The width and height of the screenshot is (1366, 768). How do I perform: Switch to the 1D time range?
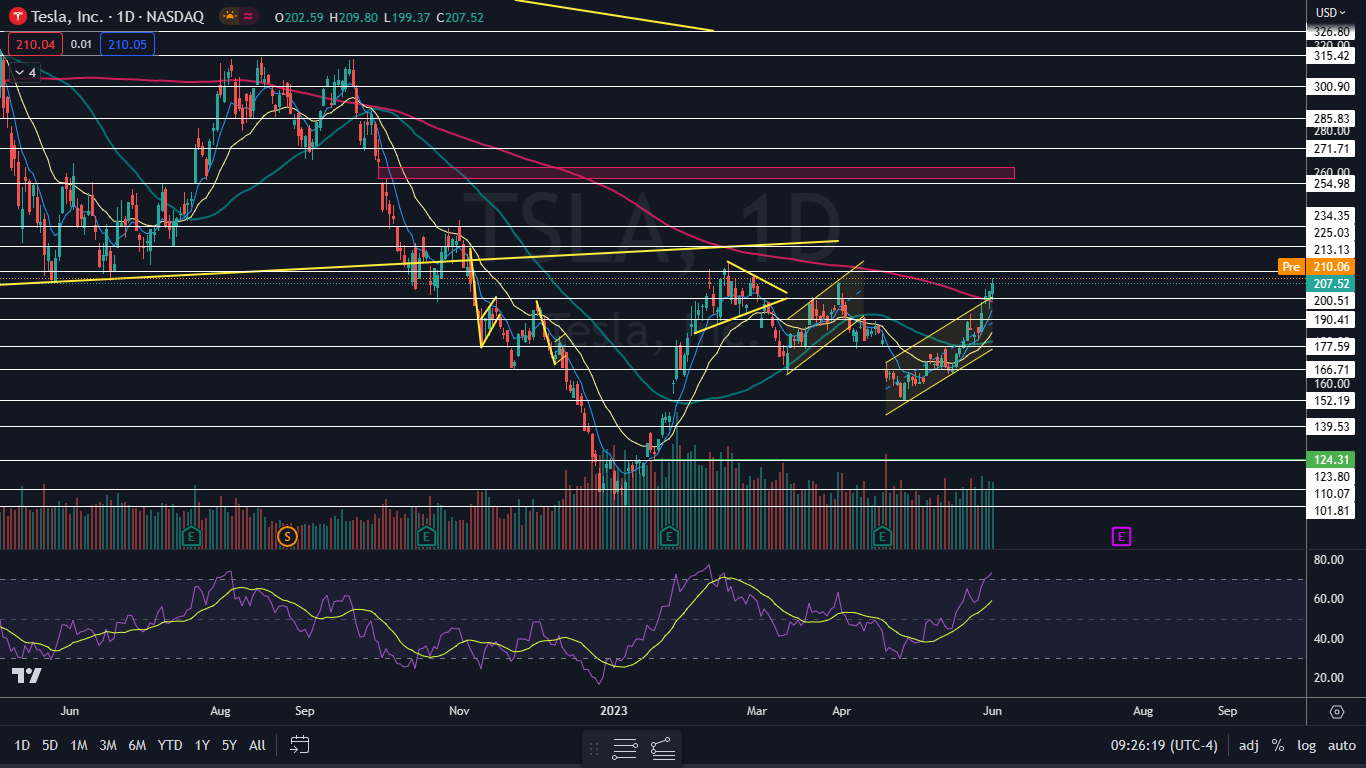22,745
